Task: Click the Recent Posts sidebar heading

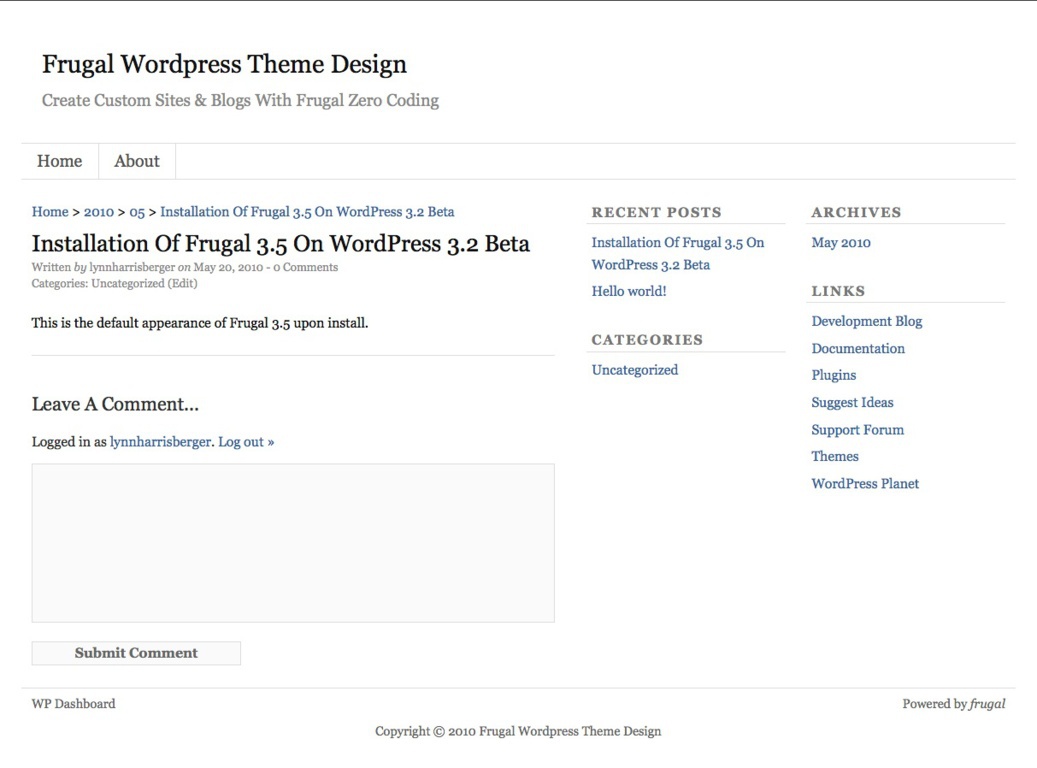Action: 657,212
